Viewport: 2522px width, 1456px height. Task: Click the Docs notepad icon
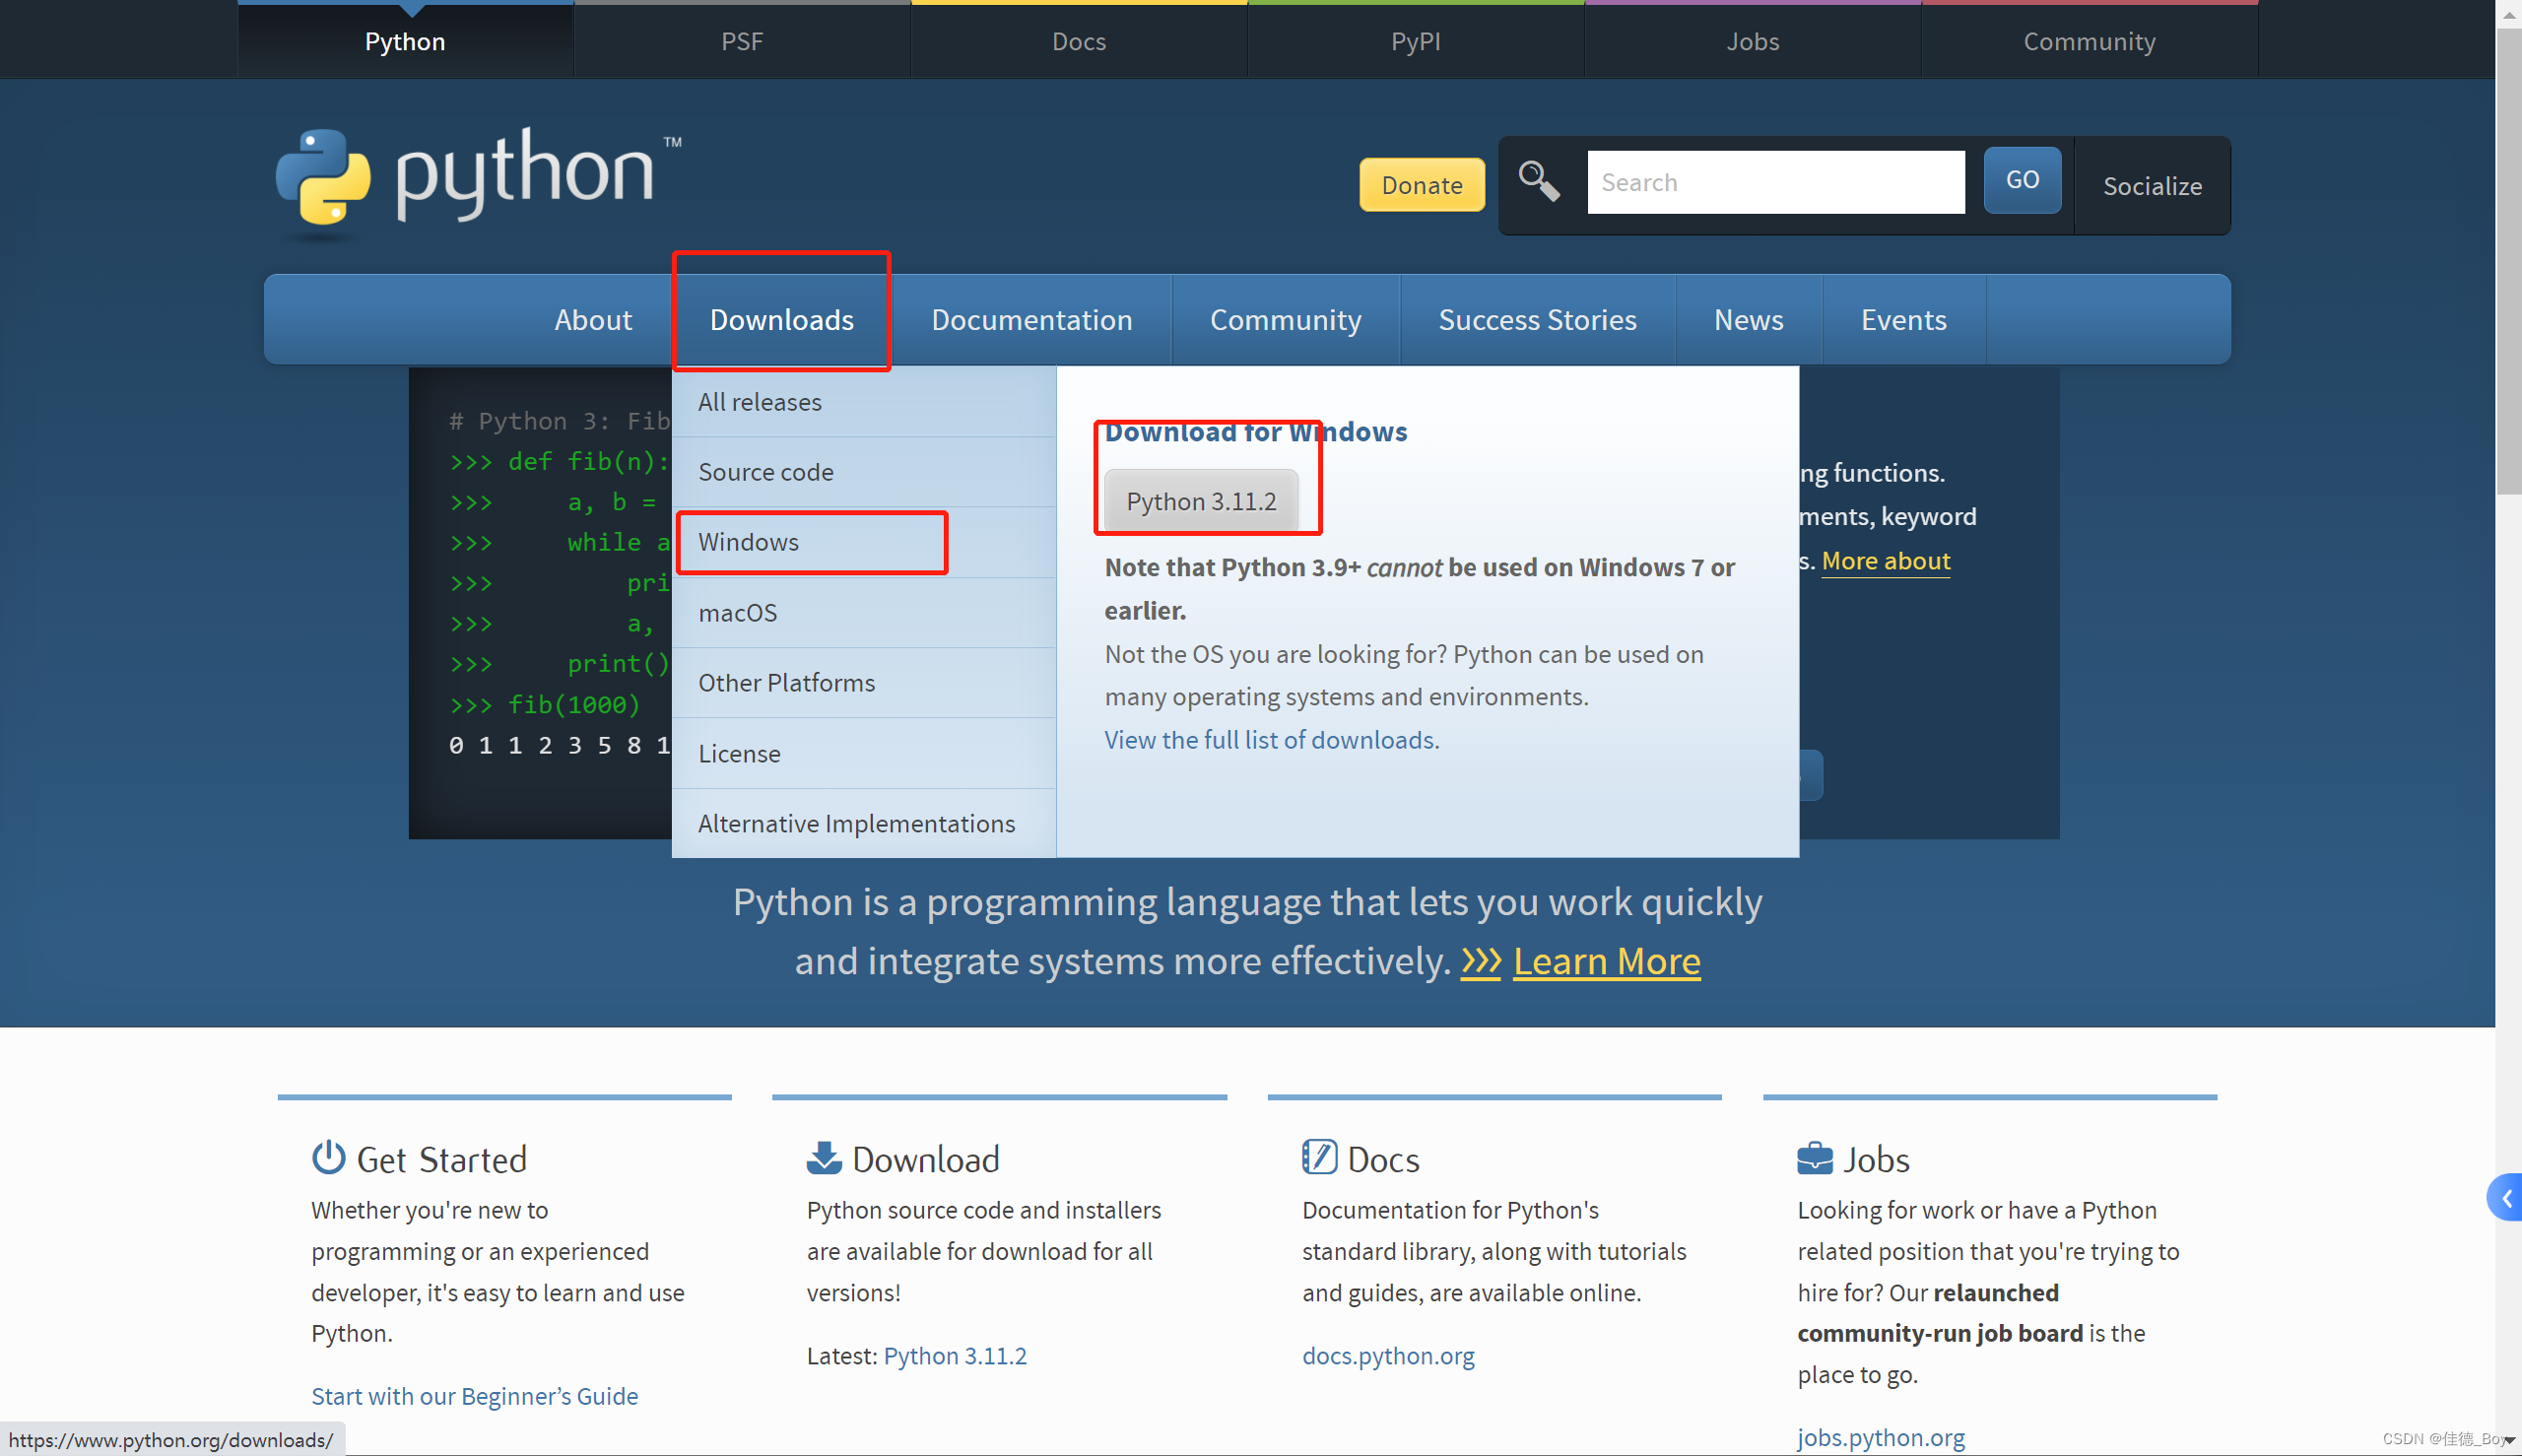point(1319,1157)
